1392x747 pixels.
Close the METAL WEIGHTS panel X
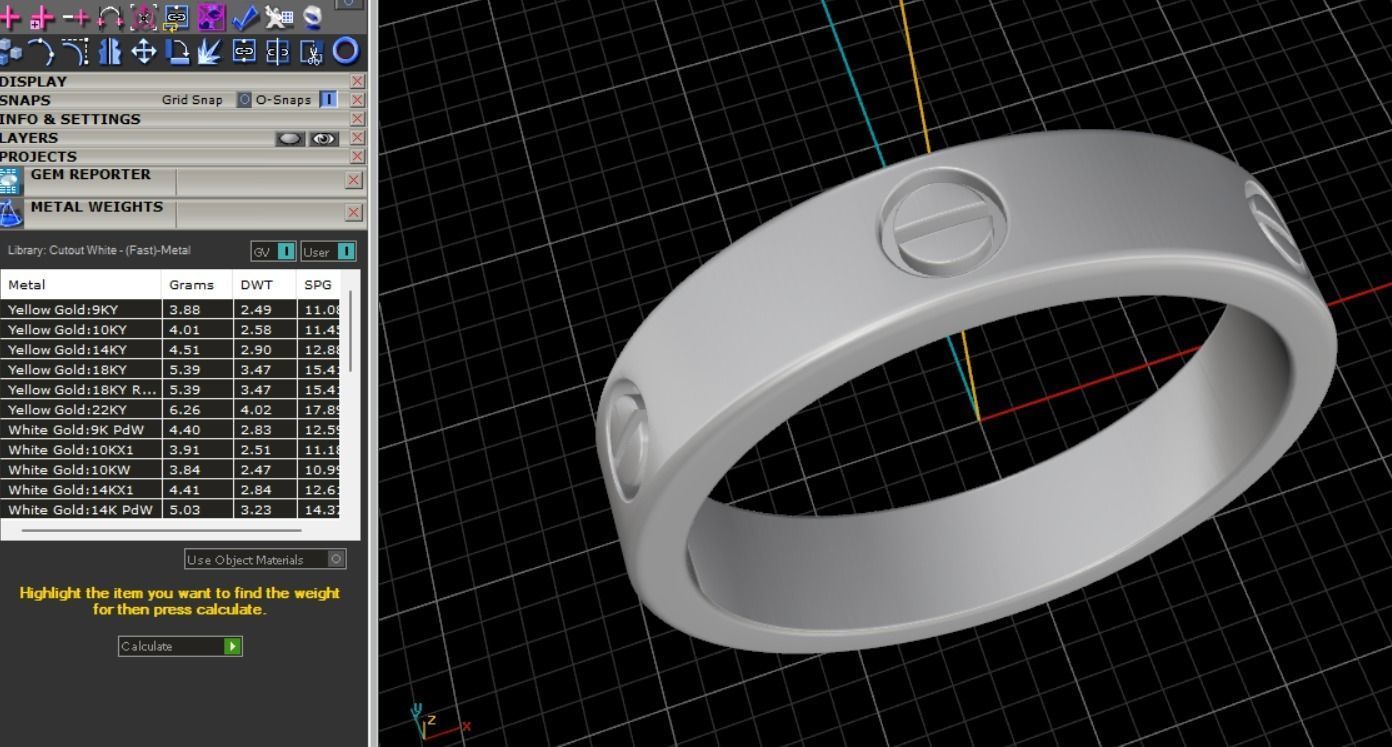(353, 212)
